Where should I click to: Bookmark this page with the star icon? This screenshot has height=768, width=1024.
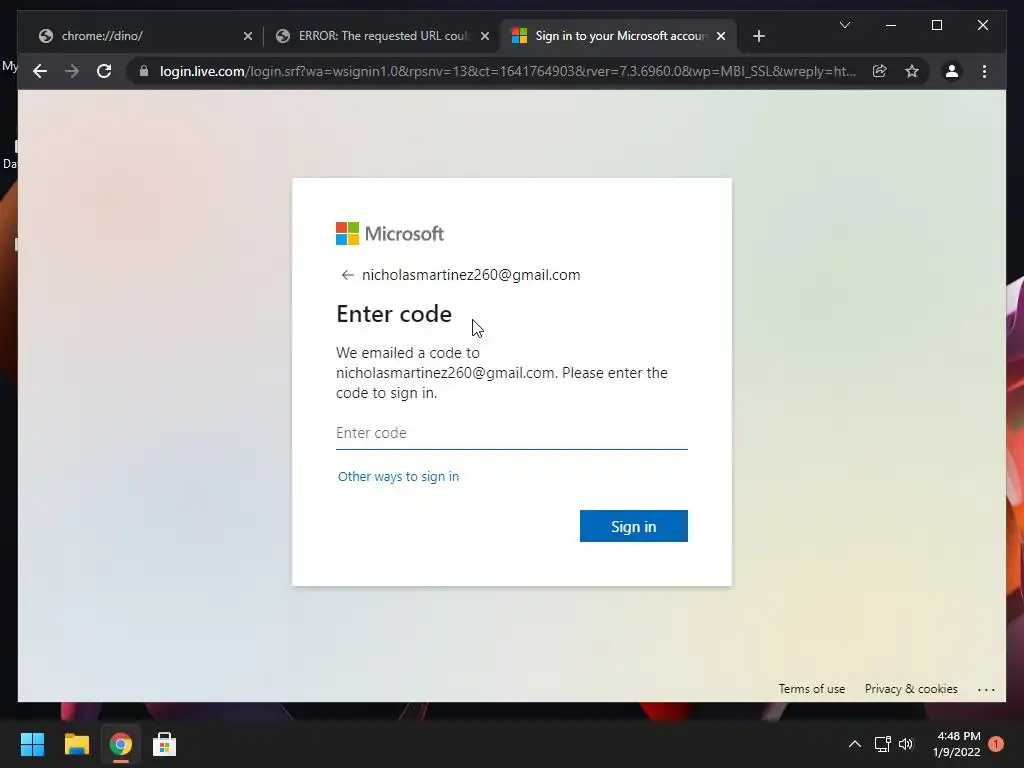click(x=912, y=71)
